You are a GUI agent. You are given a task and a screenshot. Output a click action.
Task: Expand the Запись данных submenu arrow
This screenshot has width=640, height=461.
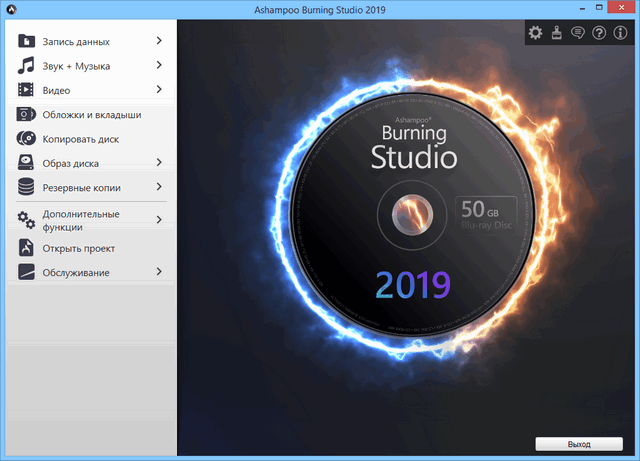pos(159,41)
